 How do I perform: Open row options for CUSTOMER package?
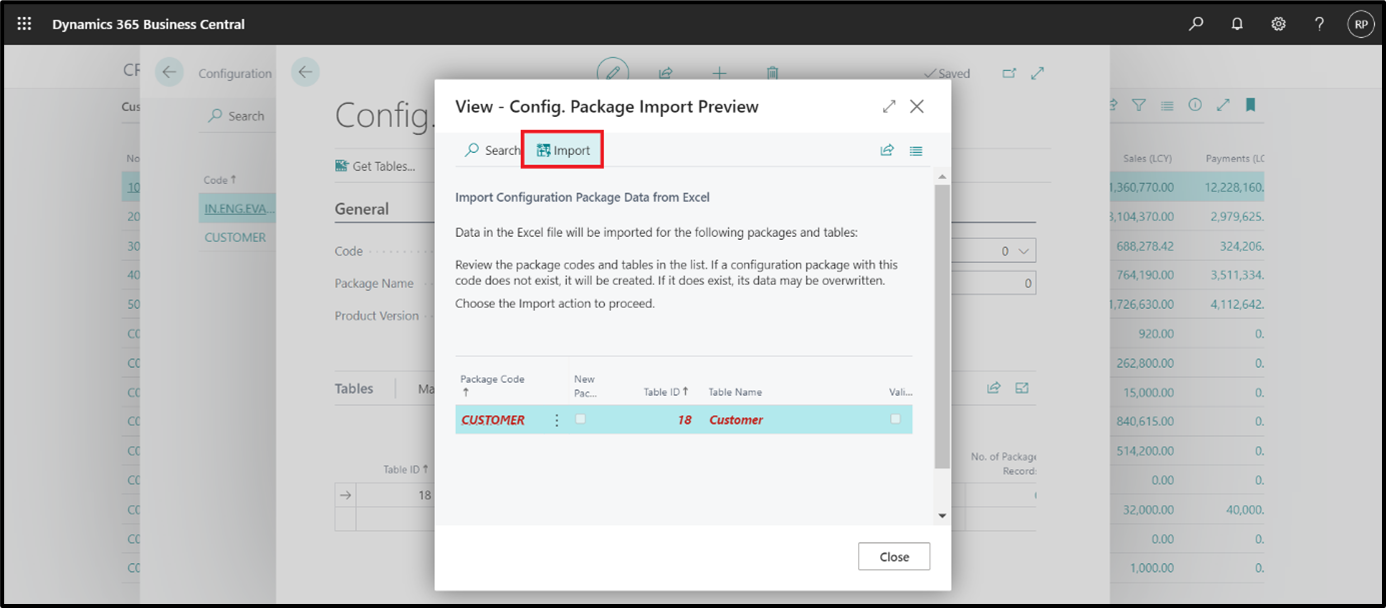pyautogui.click(x=557, y=420)
